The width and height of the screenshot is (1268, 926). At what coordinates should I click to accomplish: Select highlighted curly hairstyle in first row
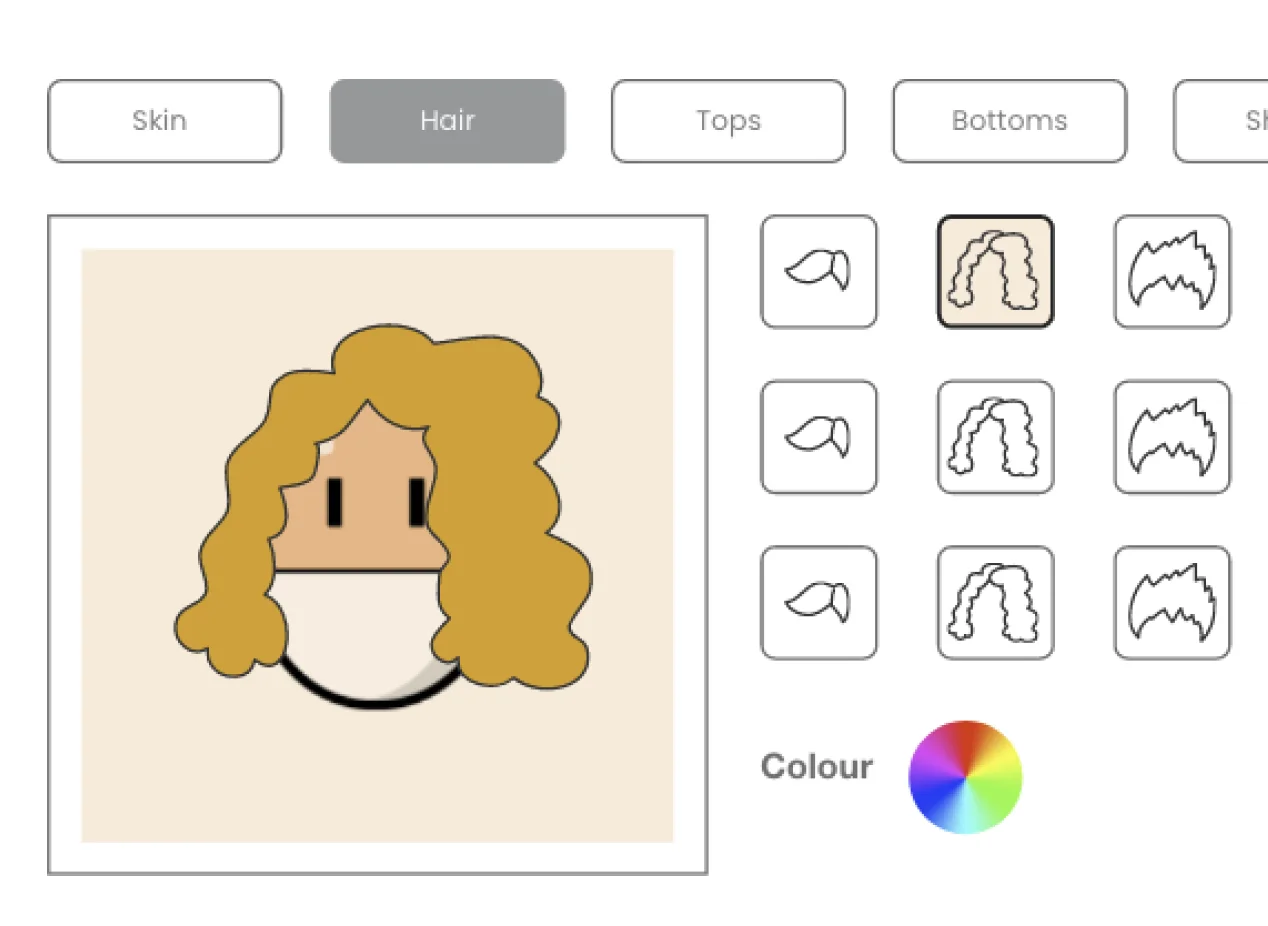pos(995,272)
